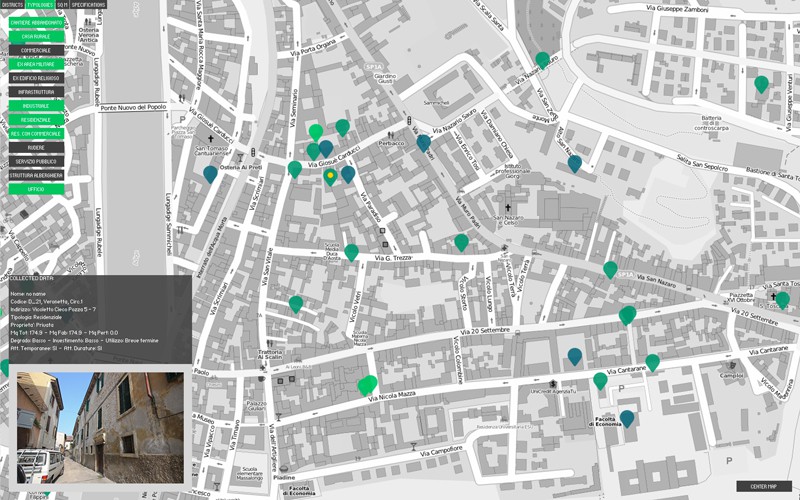Enable the Rudere typology filter
Viewport: 800px width, 500px height.
pos(36,147)
